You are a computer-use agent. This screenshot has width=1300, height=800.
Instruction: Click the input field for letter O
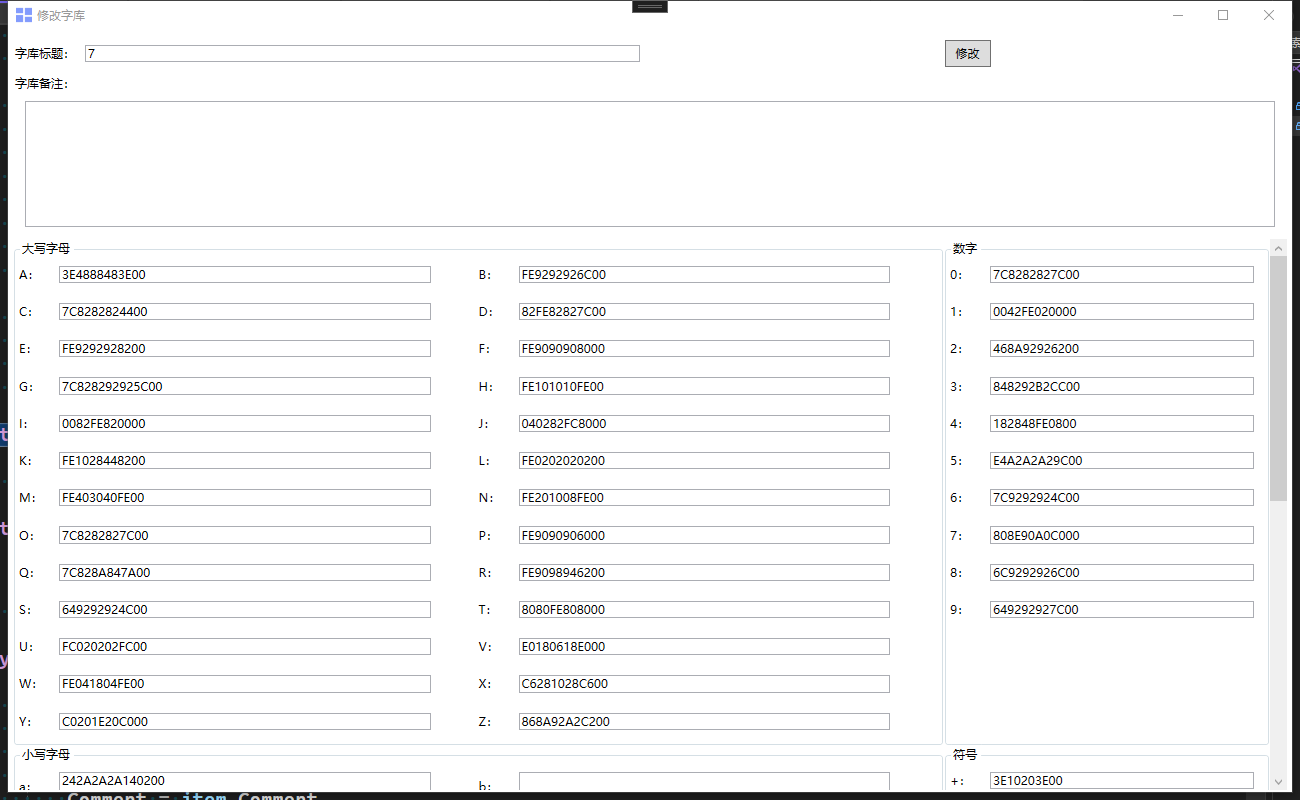point(245,535)
